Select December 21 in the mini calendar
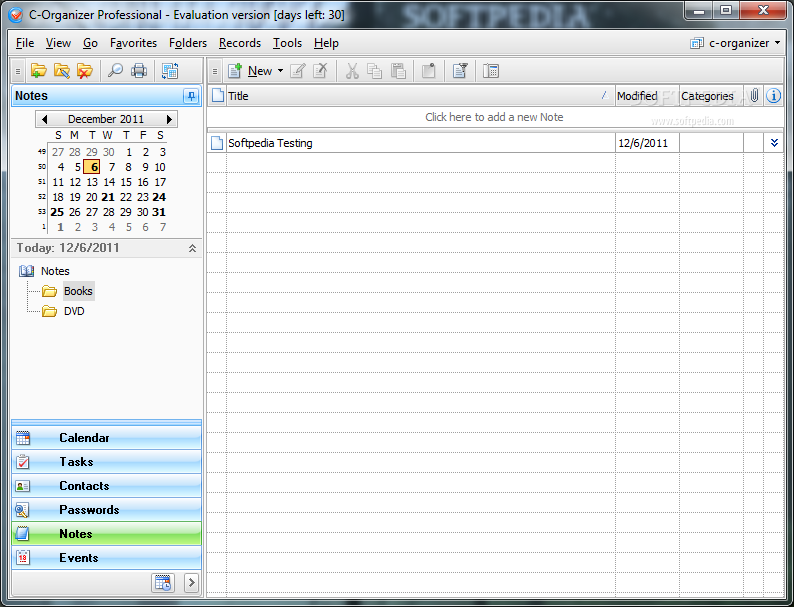The image size is (794, 607). click(108, 197)
